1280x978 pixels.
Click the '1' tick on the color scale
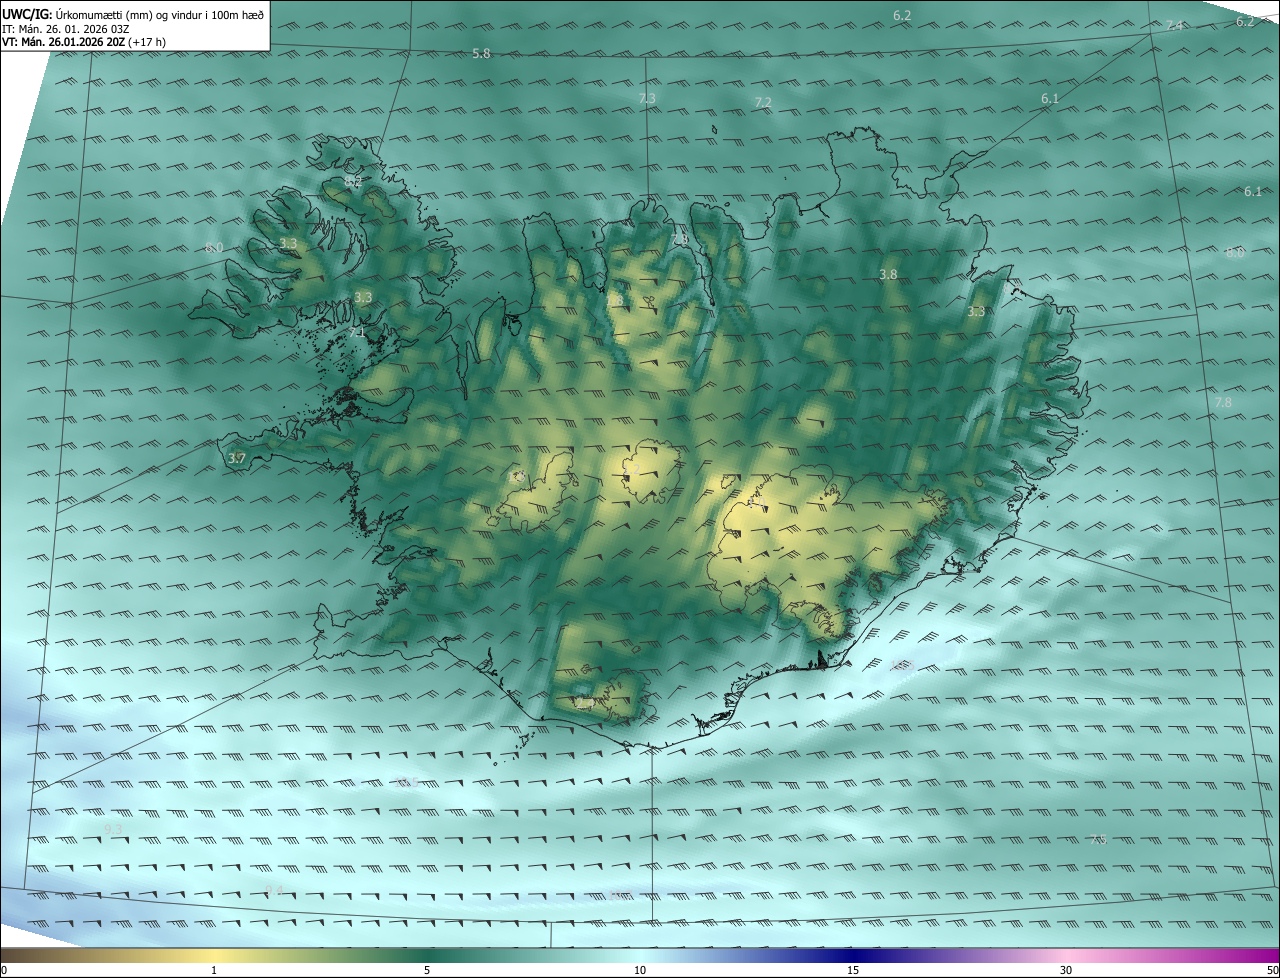[214, 970]
